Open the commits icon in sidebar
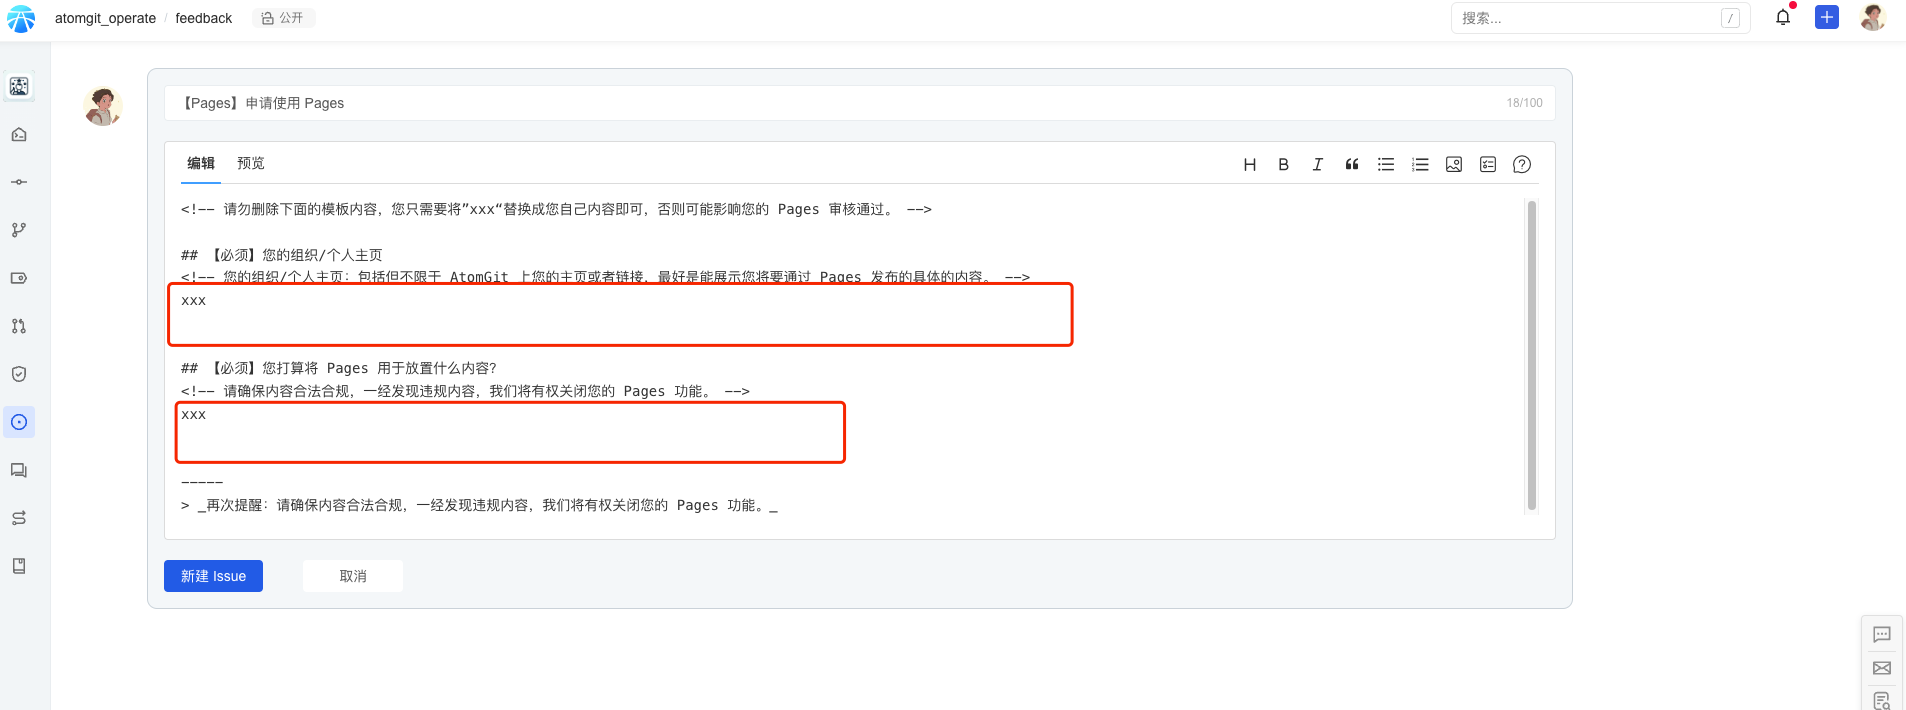This screenshot has height=710, width=1906. tap(19, 182)
